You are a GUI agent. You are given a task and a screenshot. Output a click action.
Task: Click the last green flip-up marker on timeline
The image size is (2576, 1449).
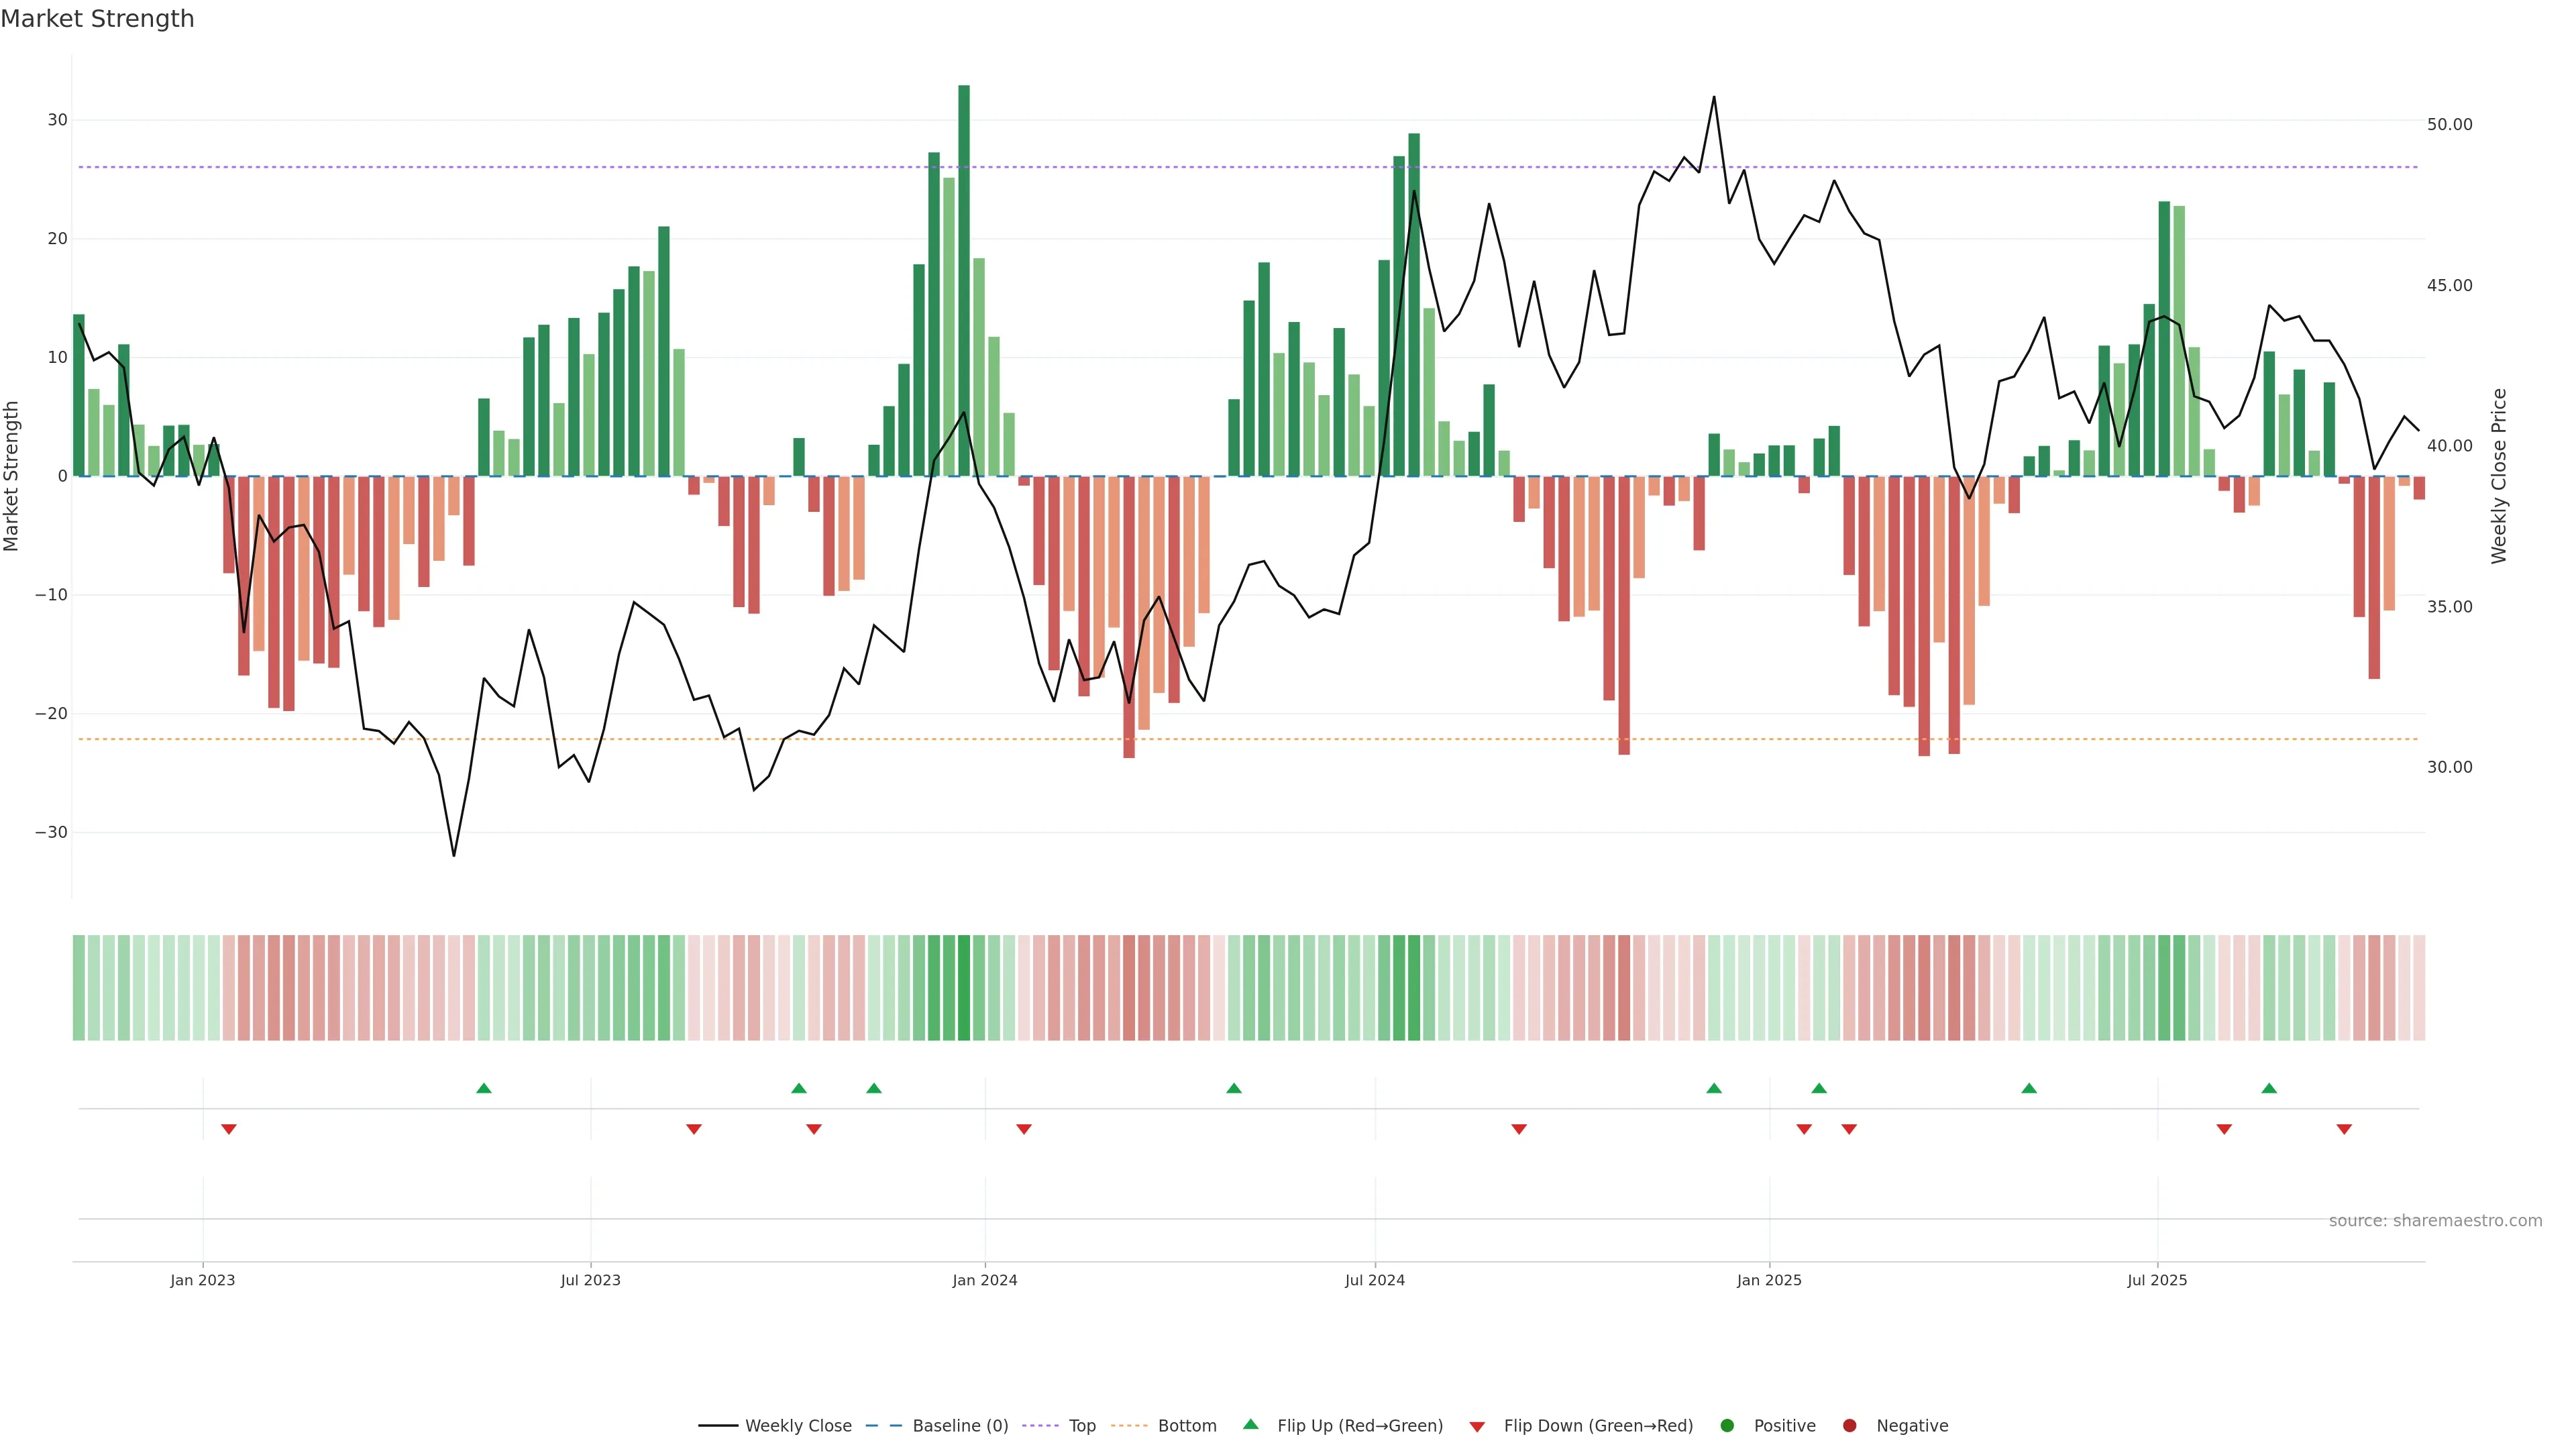tap(2269, 1088)
